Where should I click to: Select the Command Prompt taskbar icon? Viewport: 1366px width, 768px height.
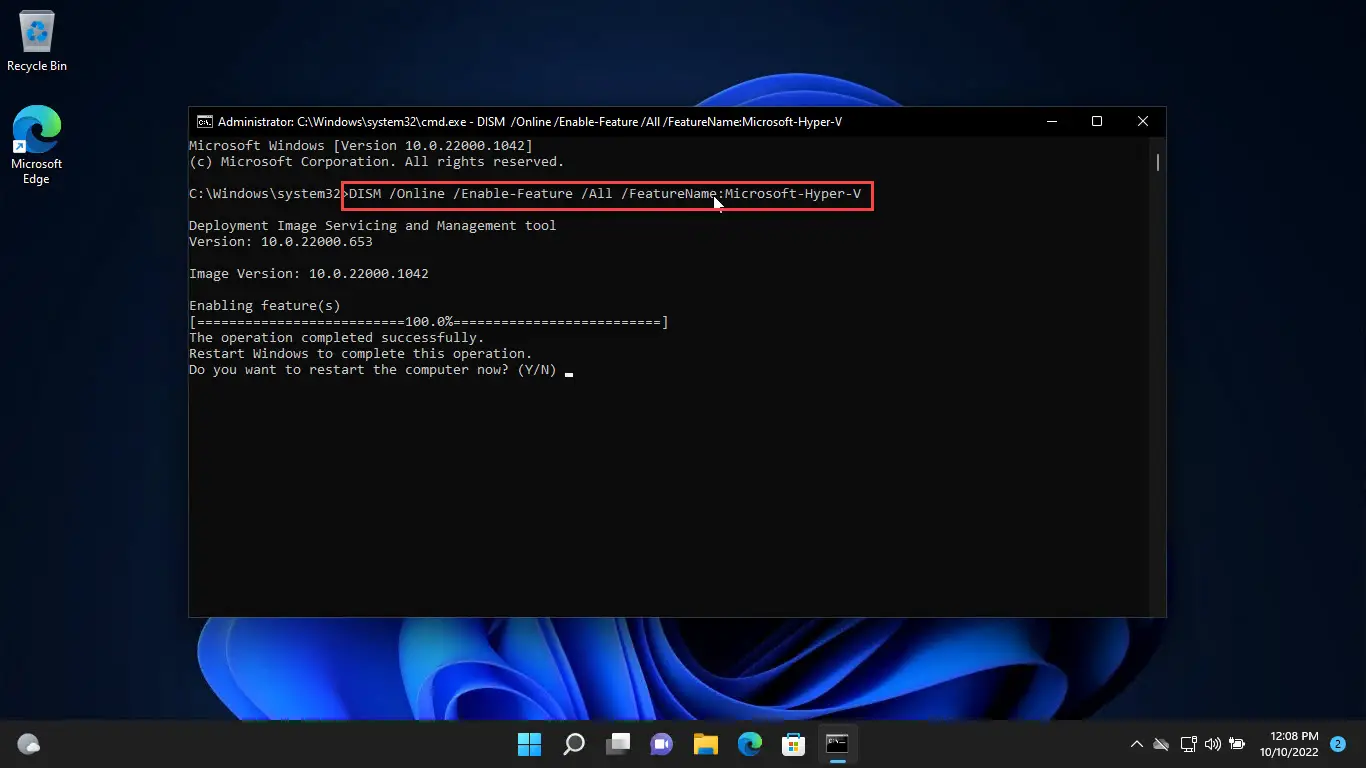pos(837,744)
